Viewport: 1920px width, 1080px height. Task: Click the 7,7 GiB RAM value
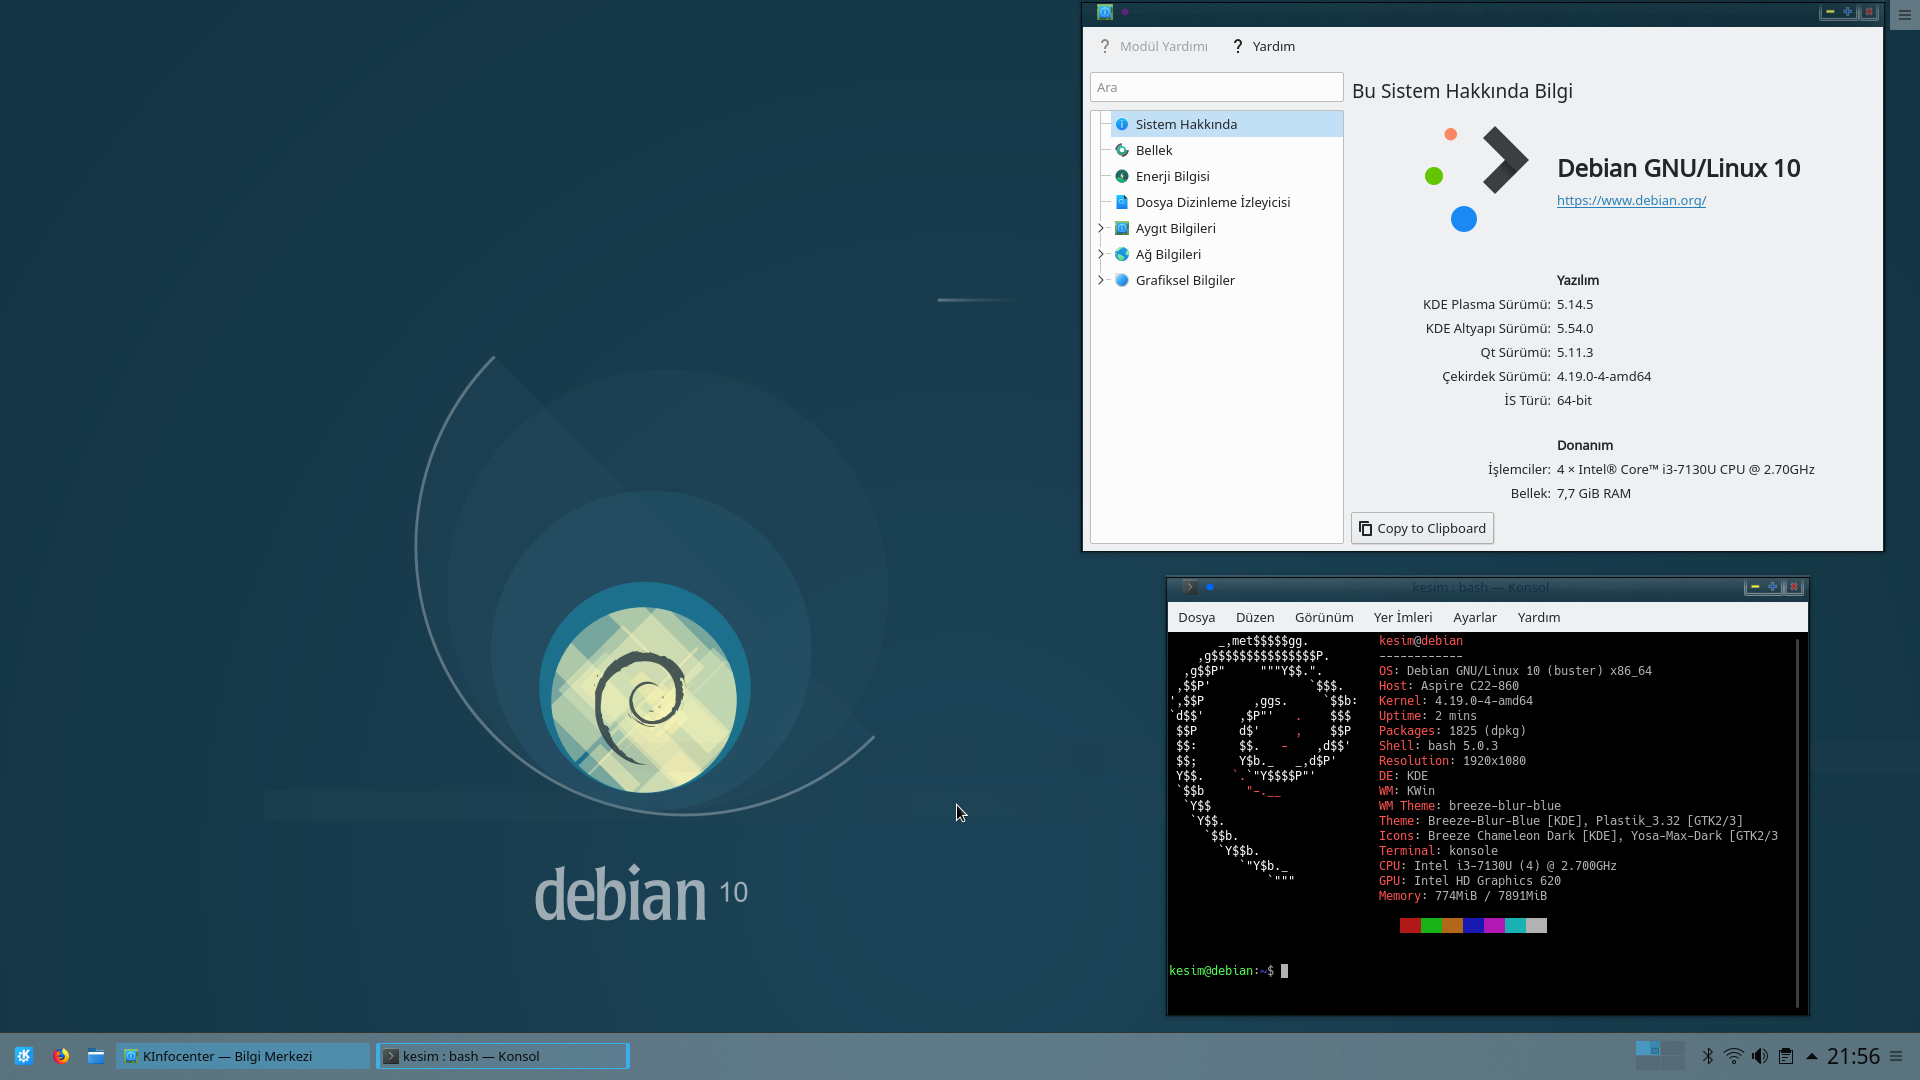tap(1594, 493)
